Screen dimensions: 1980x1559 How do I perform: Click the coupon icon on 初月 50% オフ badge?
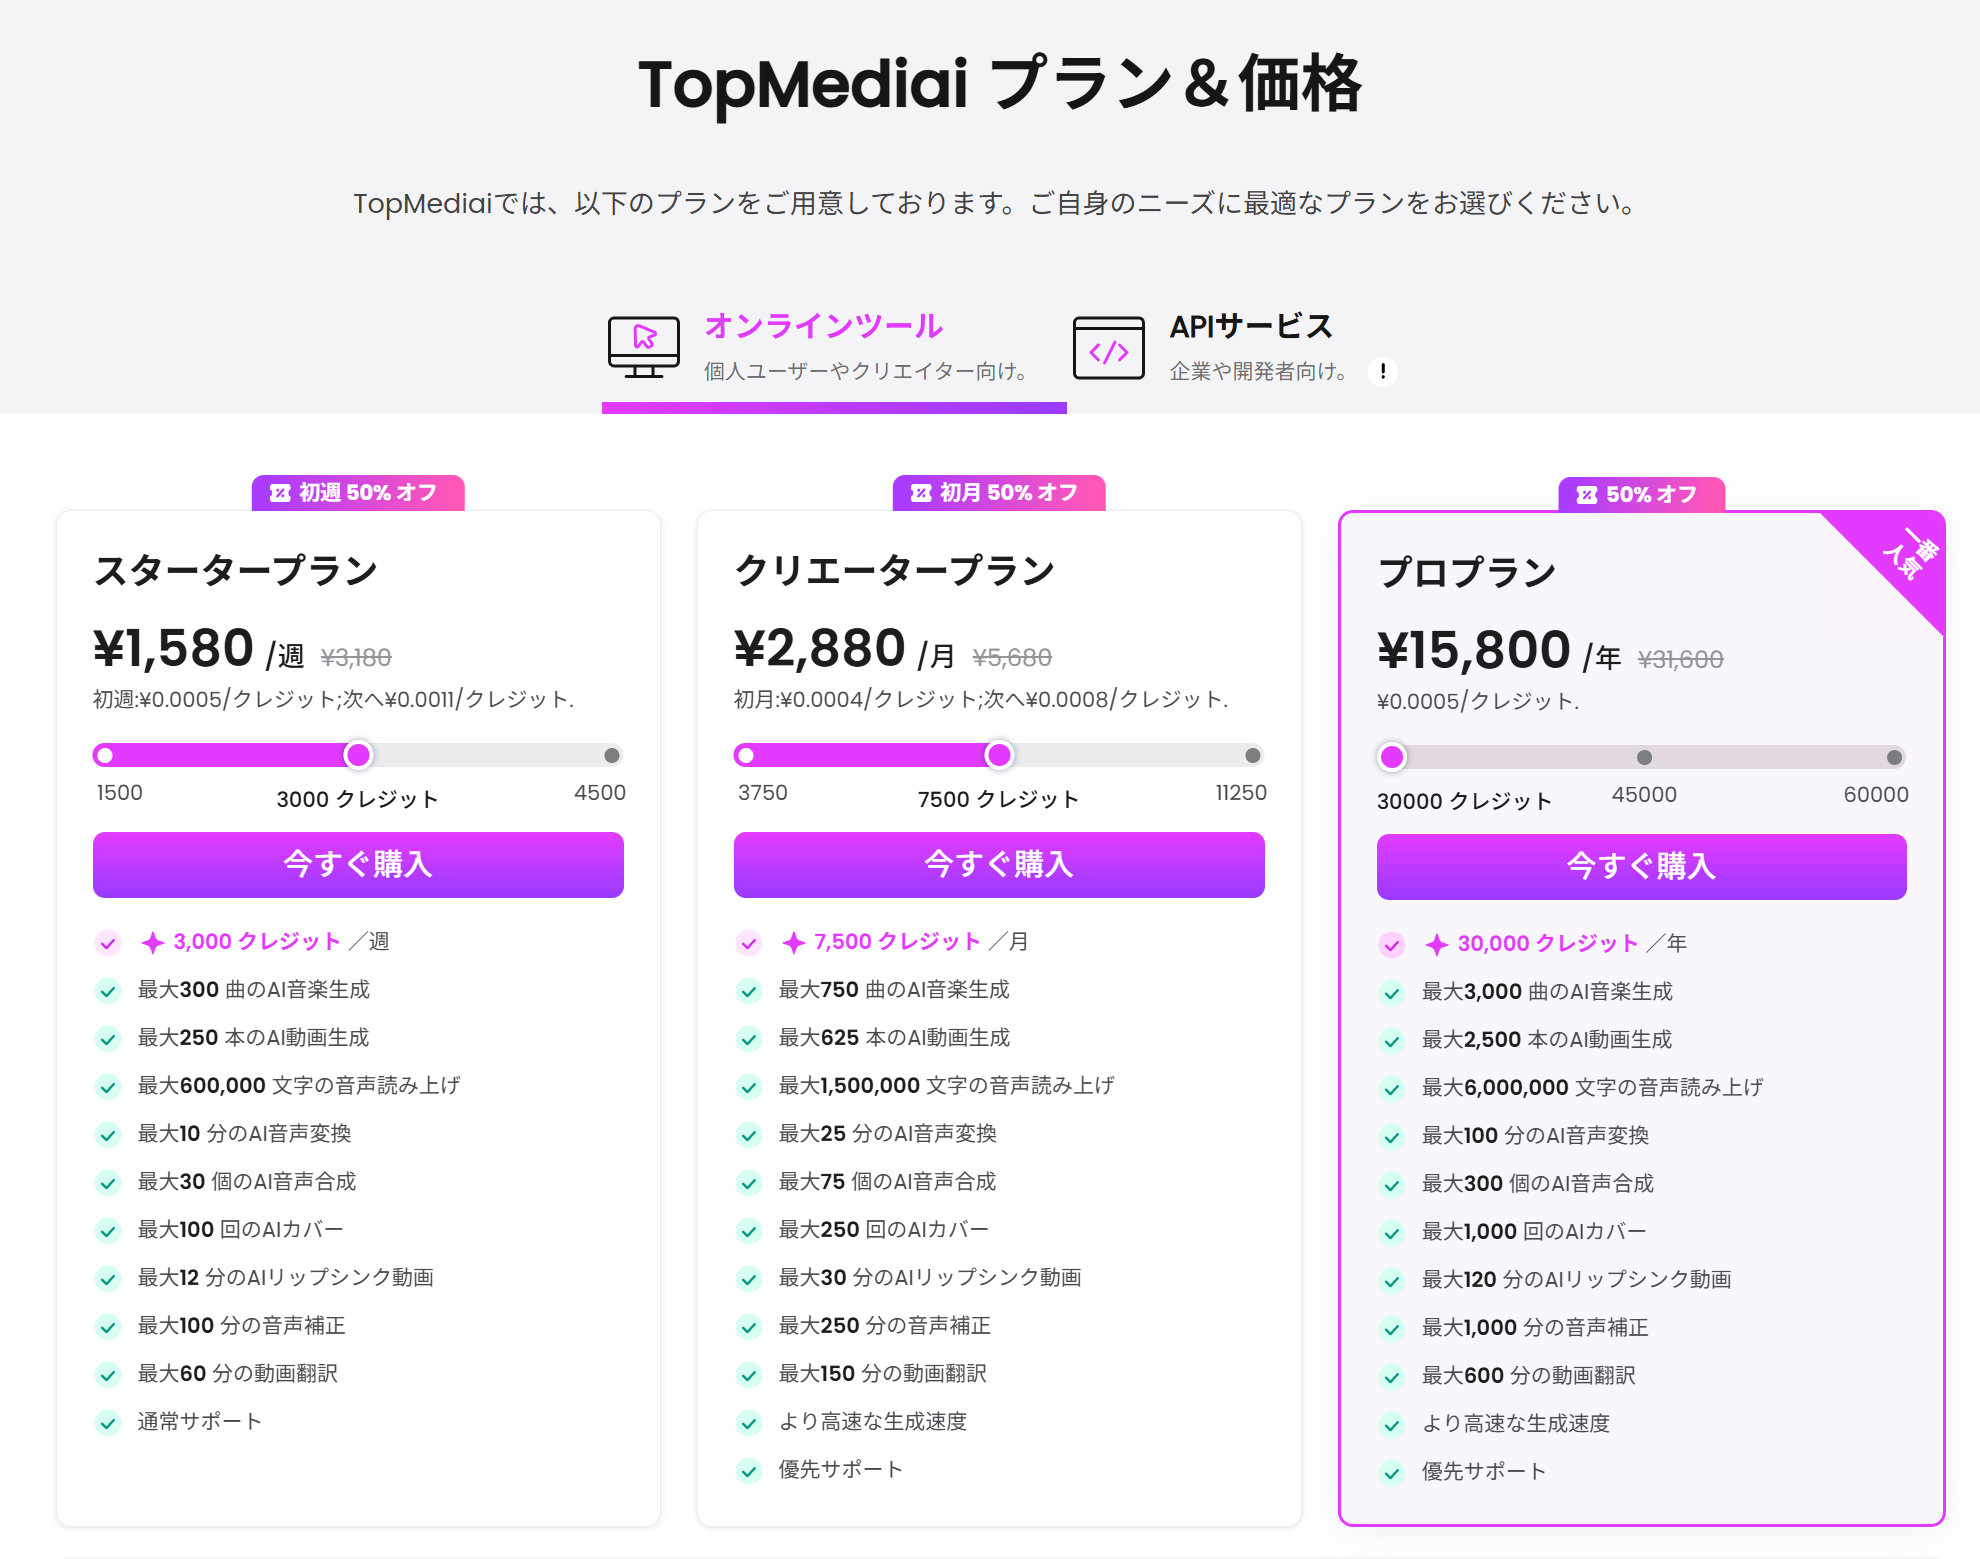(x=922, y=491)
